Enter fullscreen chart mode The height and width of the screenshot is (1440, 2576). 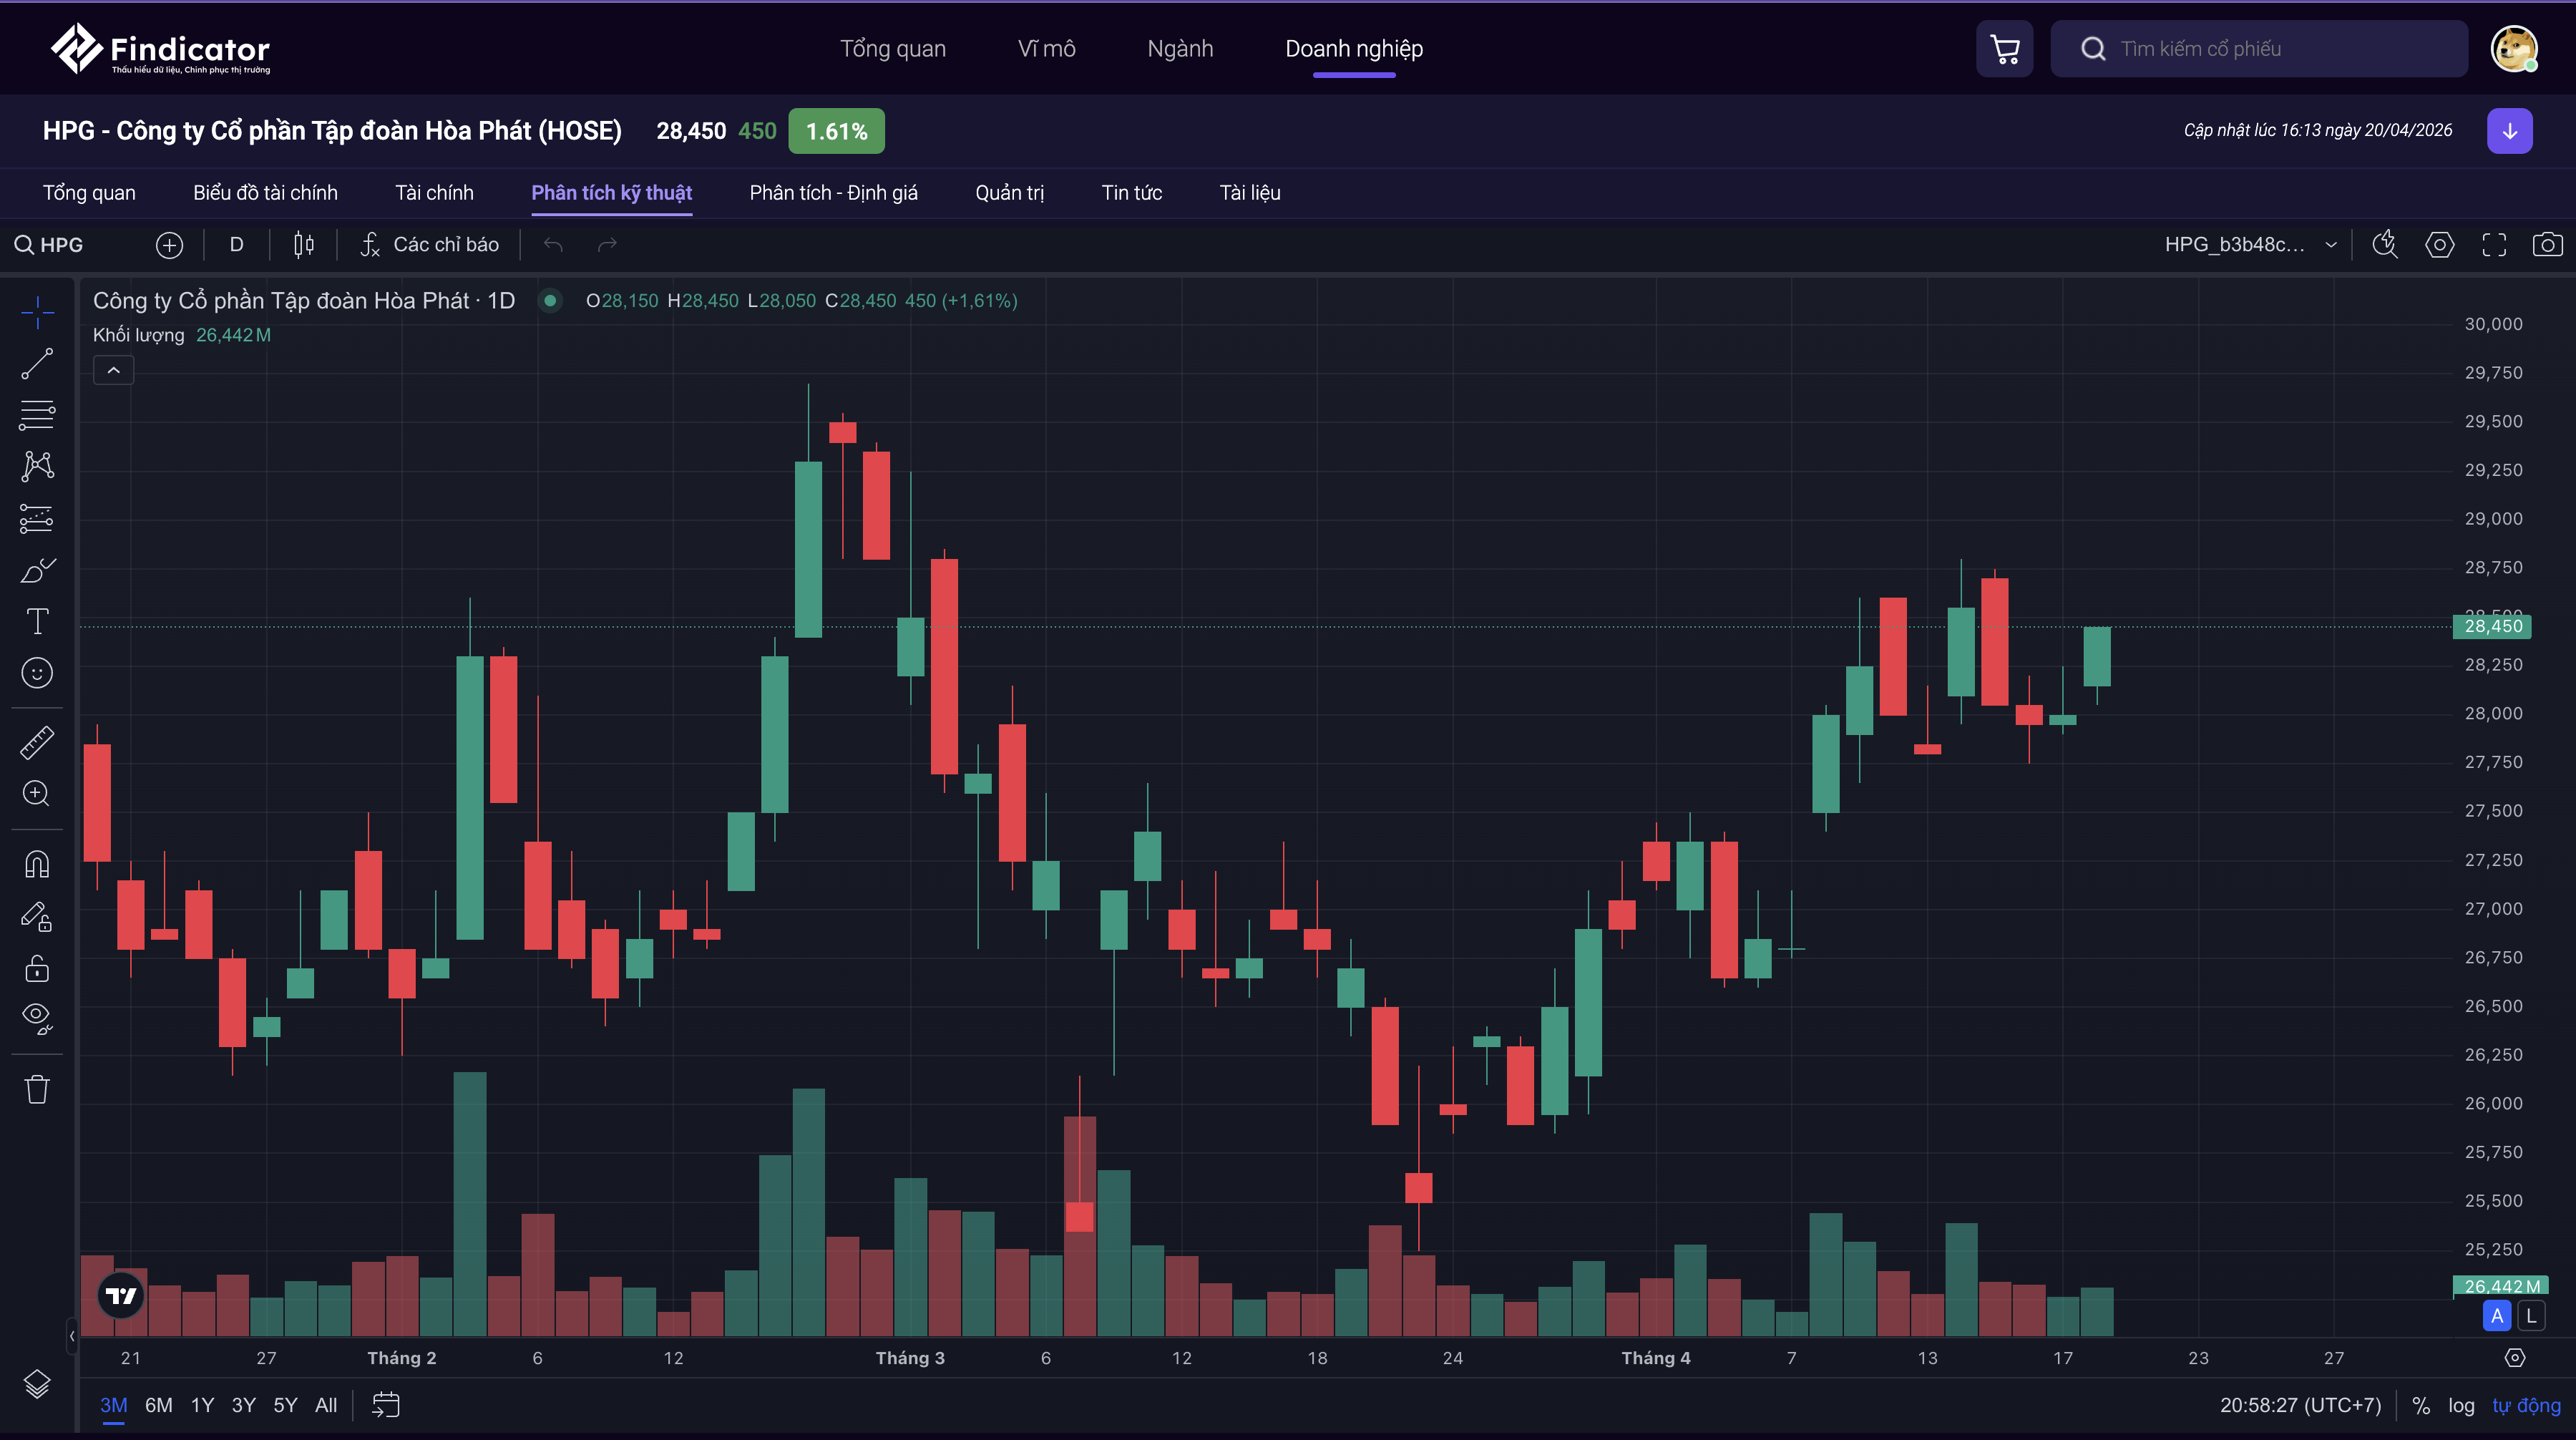click(x=2494, y=245)
